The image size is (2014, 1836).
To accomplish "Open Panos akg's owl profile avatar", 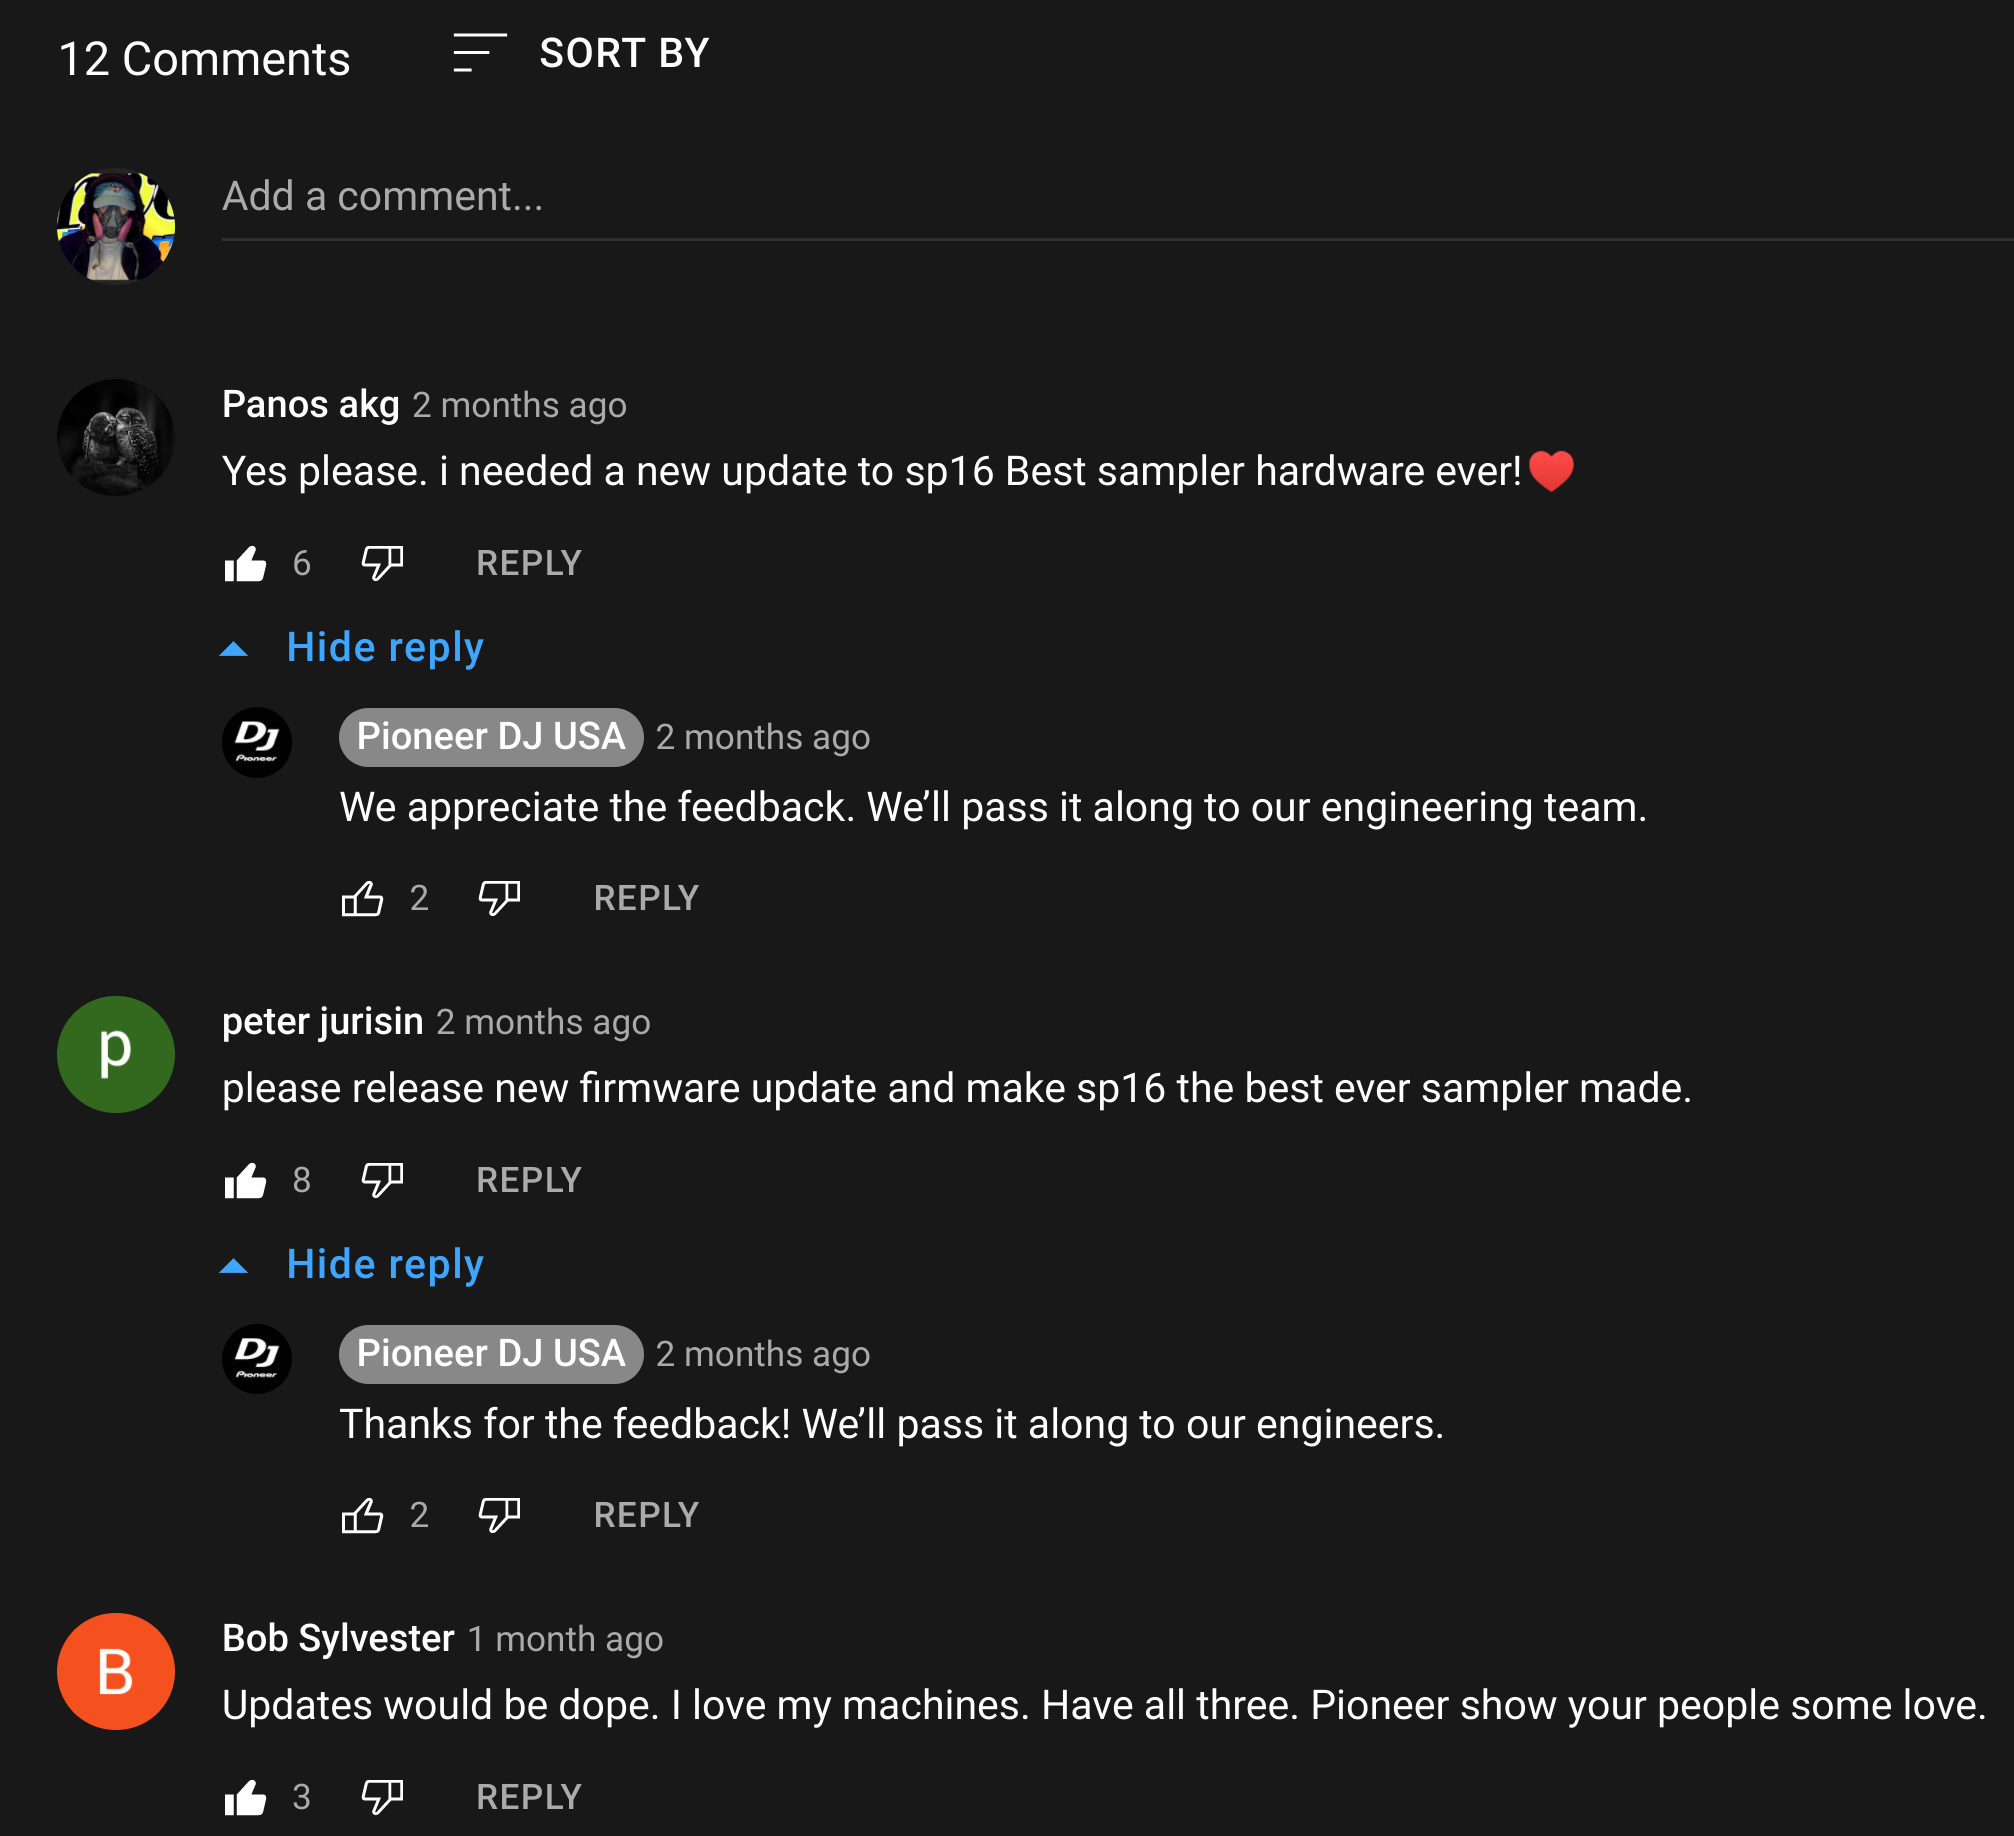I will [116, 437].
